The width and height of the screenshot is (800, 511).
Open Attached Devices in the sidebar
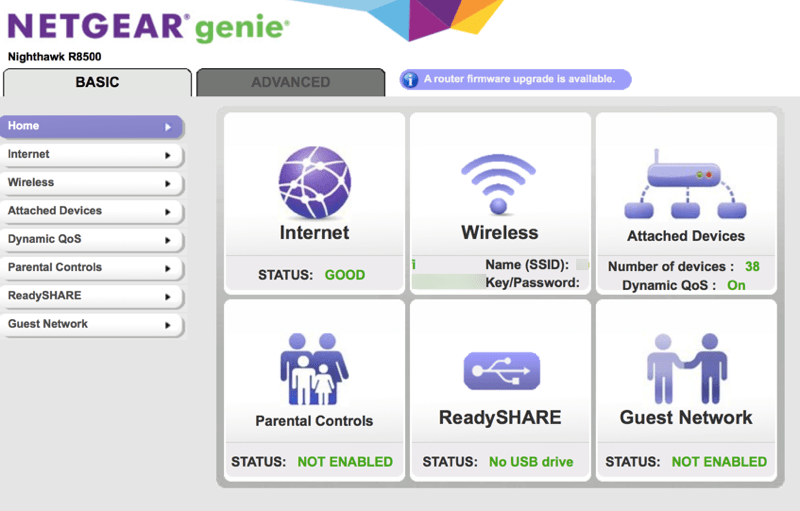(x=91, y=211)
